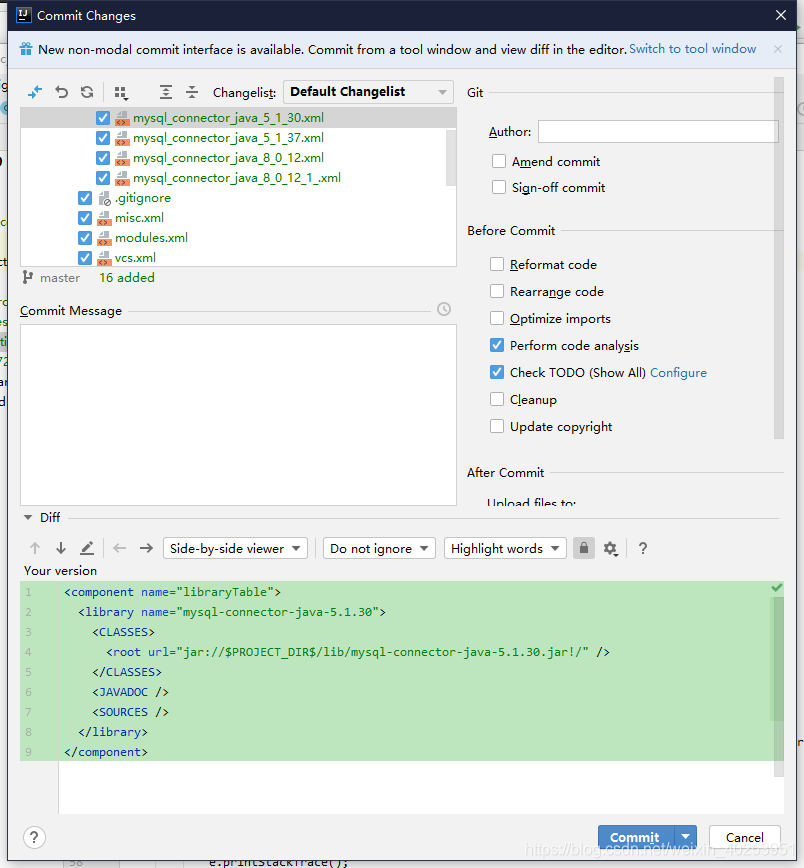Disable the Perform code analysis checkbox

coord(497,345)
